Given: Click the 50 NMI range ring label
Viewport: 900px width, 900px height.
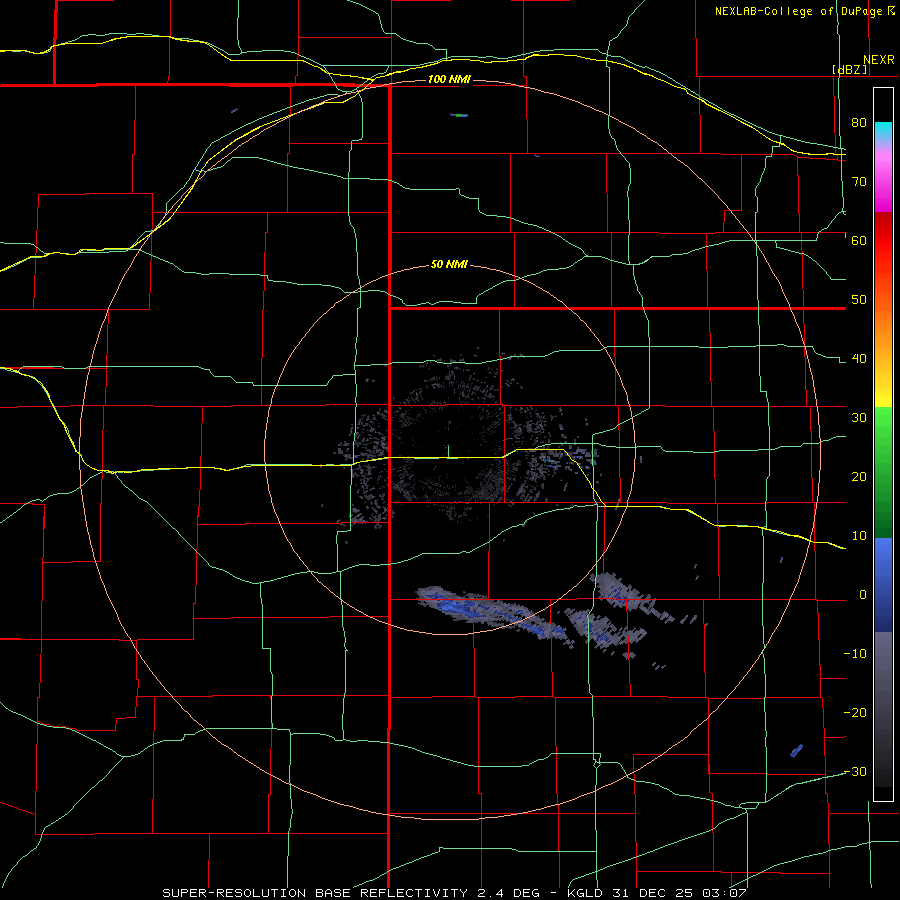Looking at the screenshot, I should pos(449,264).
